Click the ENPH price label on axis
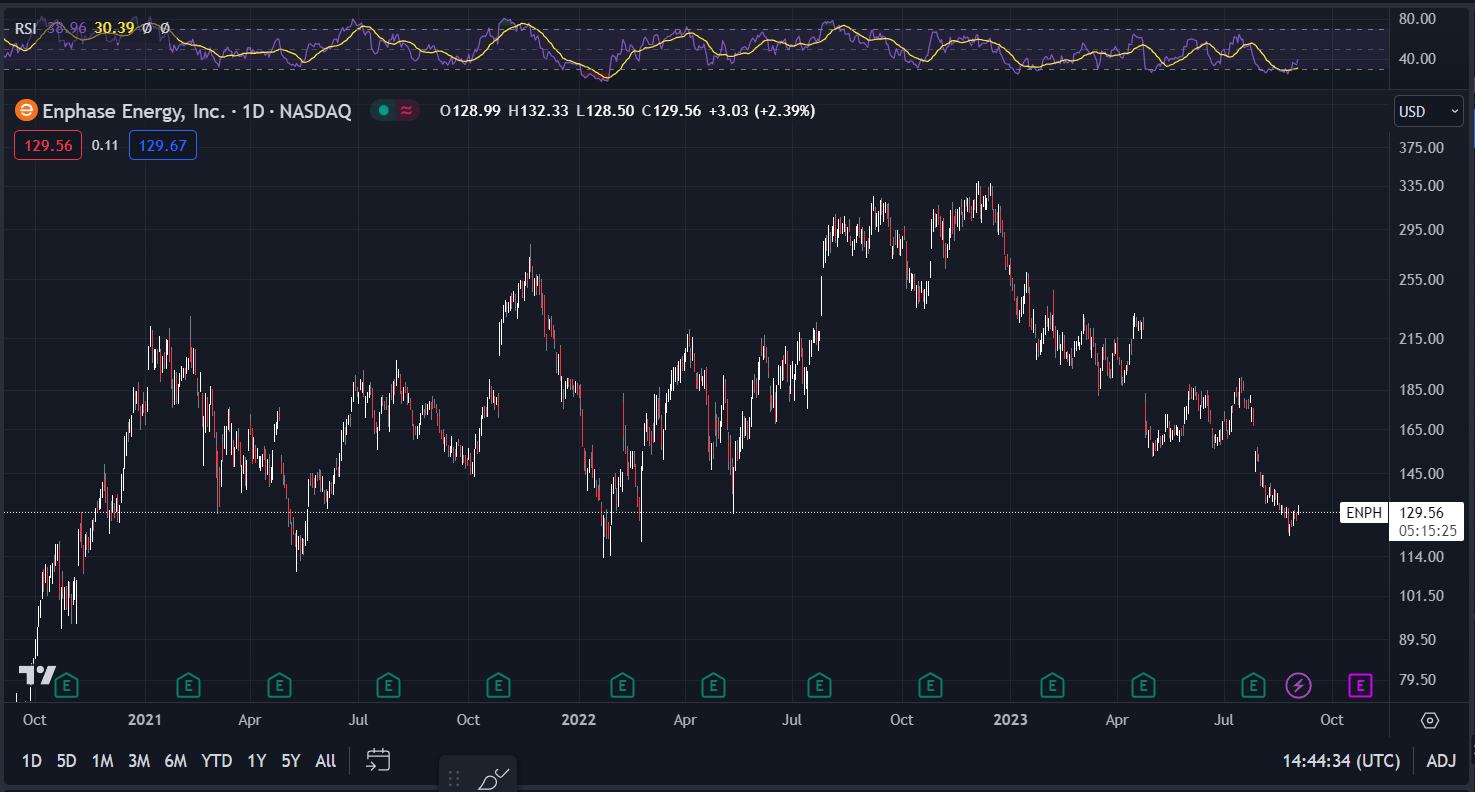The image size is (1475, 792). (1364, 513)
